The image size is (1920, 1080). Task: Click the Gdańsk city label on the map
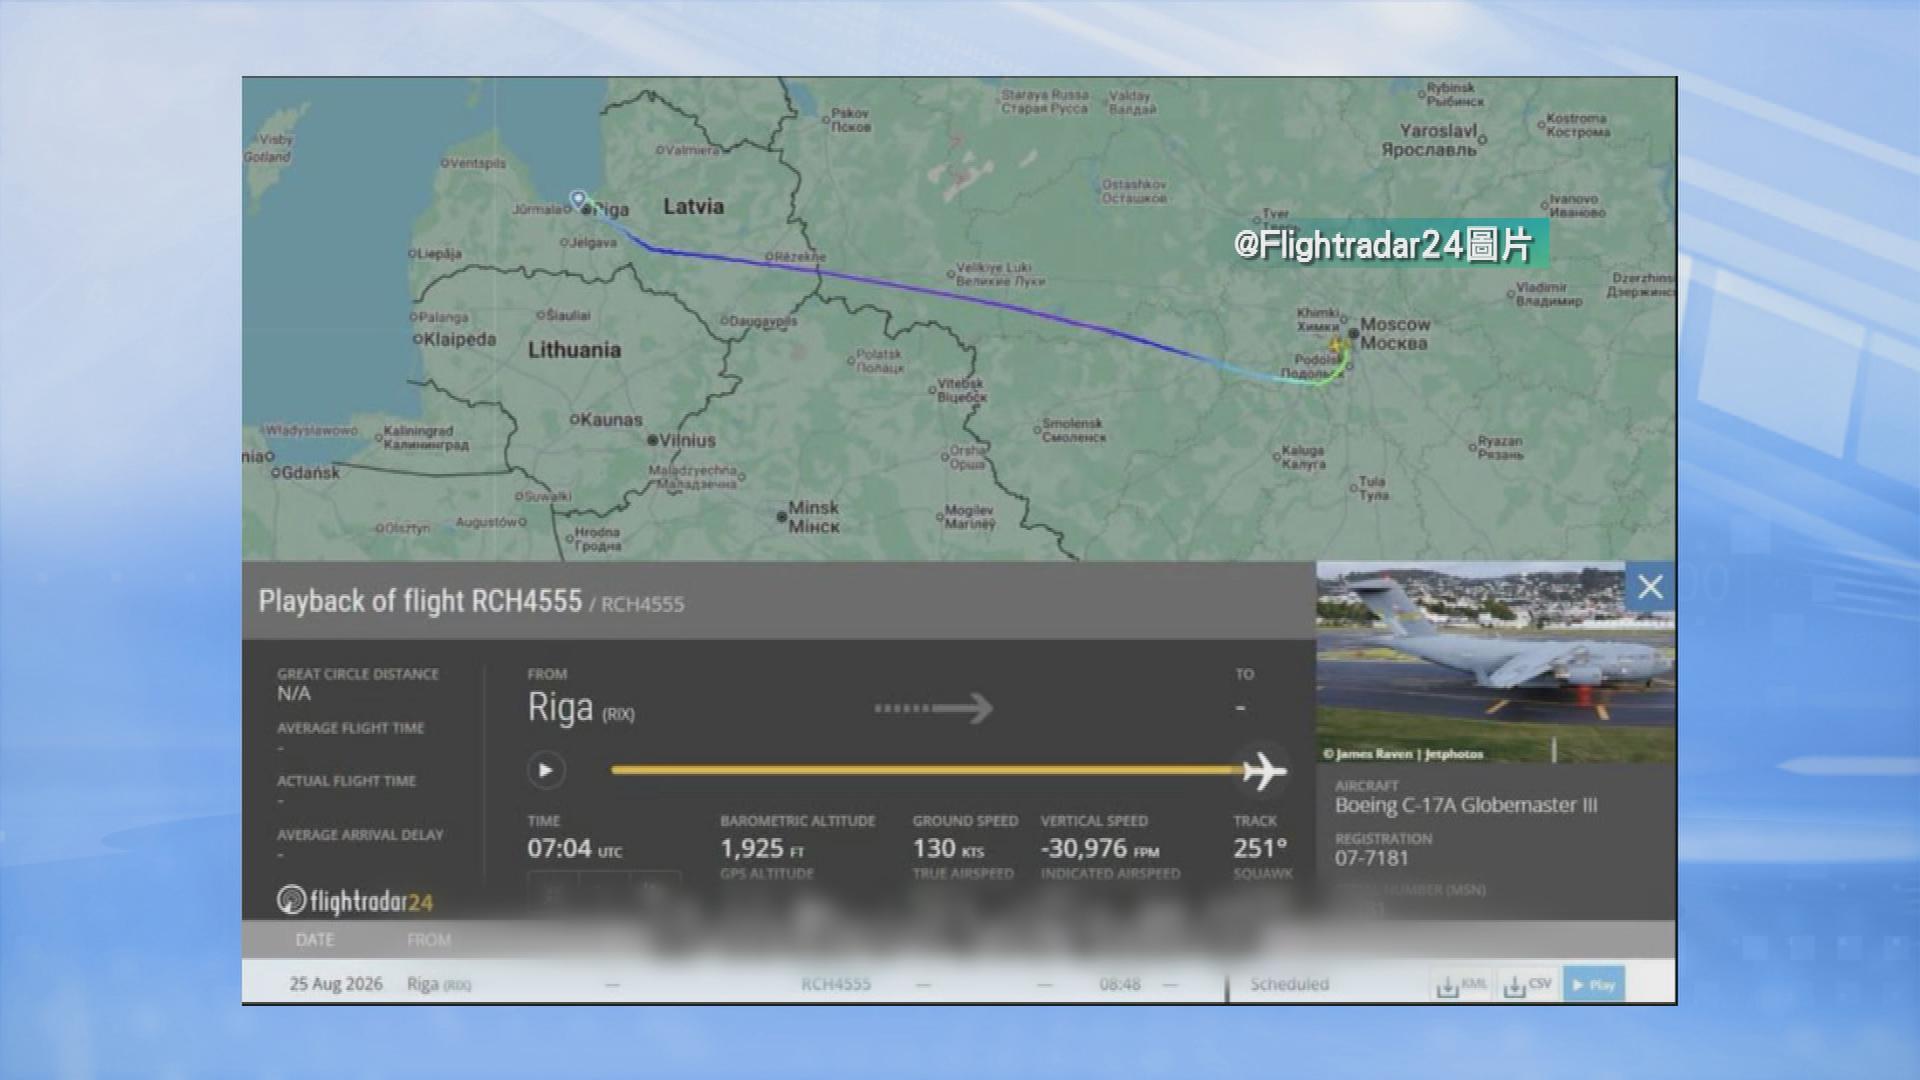[x=311, y=473]
